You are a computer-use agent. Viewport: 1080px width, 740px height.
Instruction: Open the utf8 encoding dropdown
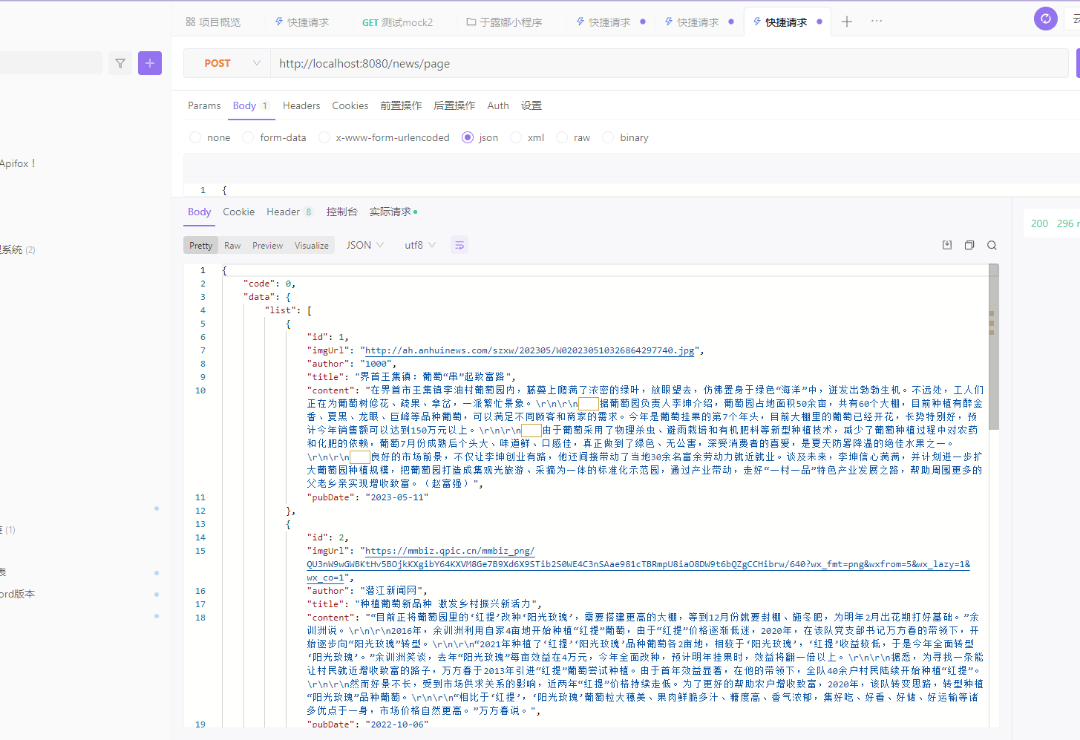pos(420,245)
